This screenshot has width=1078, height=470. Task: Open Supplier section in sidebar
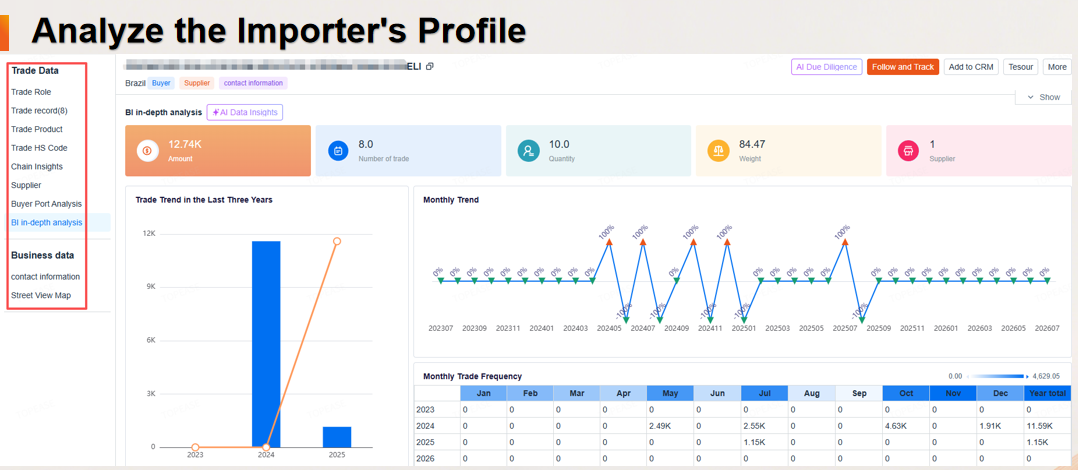pos(26,185)
